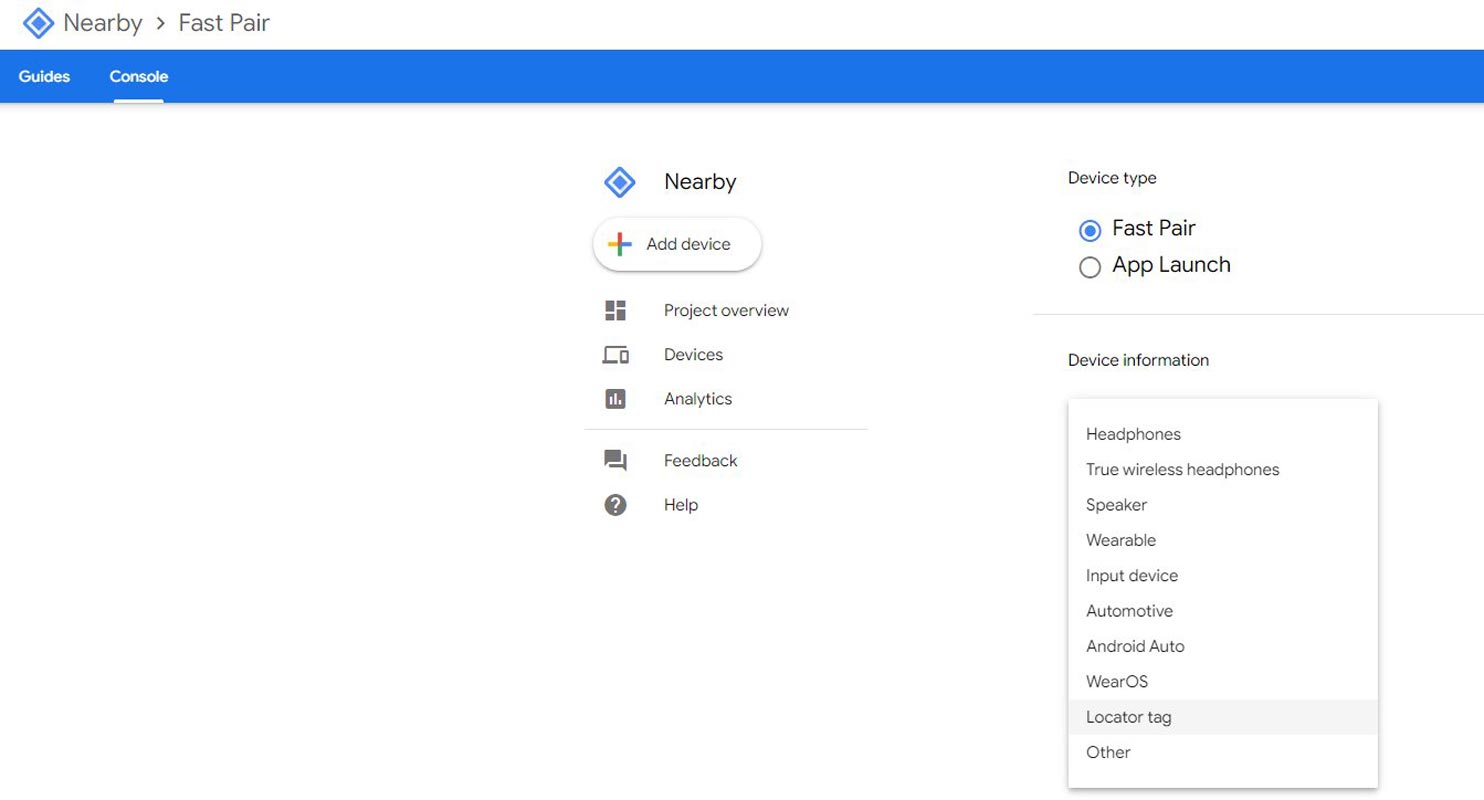Select the Fast Pair radio button
1484x800 pixels.
click(x=1090, y=231)
